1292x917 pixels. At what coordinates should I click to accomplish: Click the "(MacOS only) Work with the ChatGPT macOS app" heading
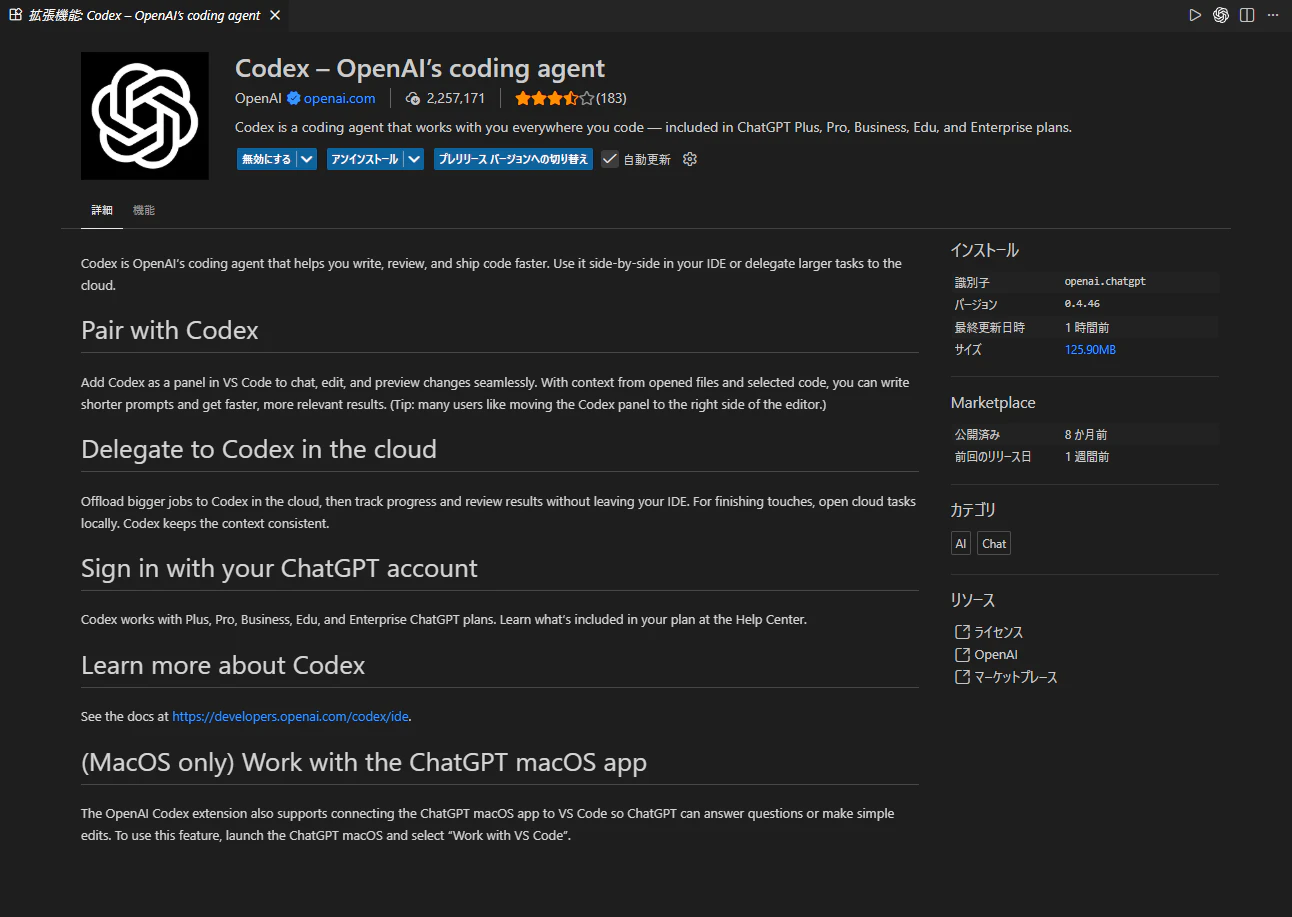click(364, 762)
